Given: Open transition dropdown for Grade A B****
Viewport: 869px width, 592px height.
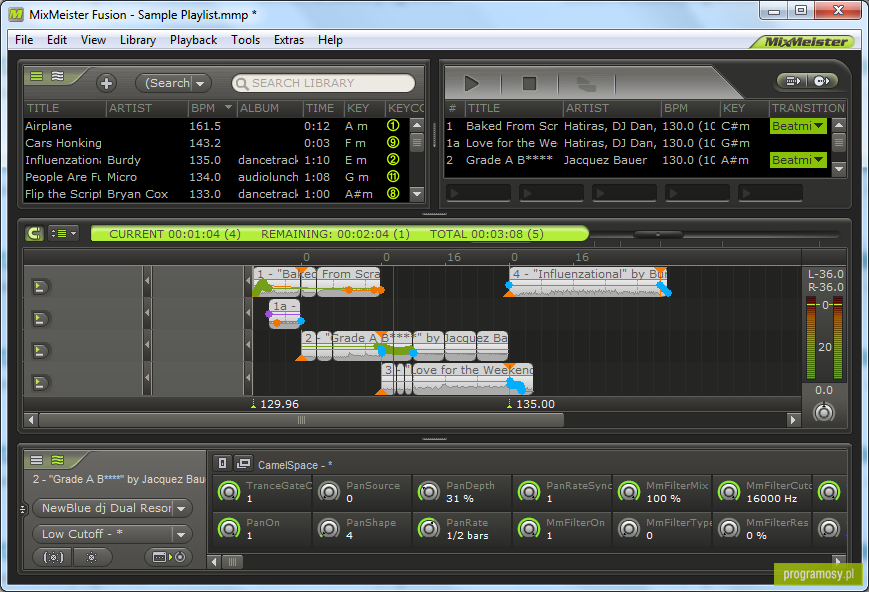Looking at the screenshot, I should click(798, 160).
